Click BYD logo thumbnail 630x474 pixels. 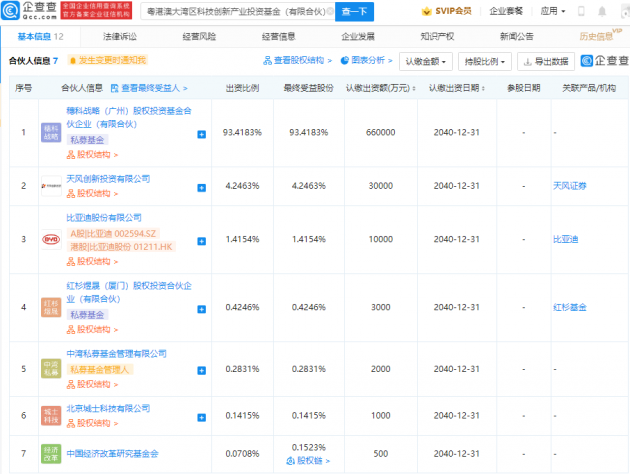(x=51, y=239)
